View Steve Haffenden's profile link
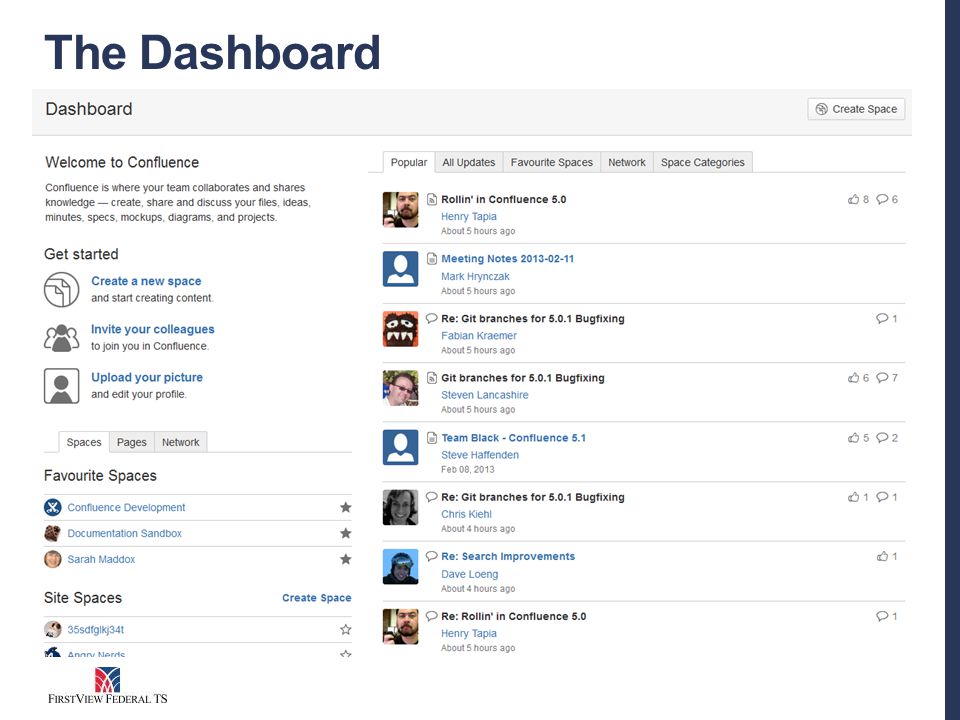The image size is (960, 720). [x=480, y=455]
